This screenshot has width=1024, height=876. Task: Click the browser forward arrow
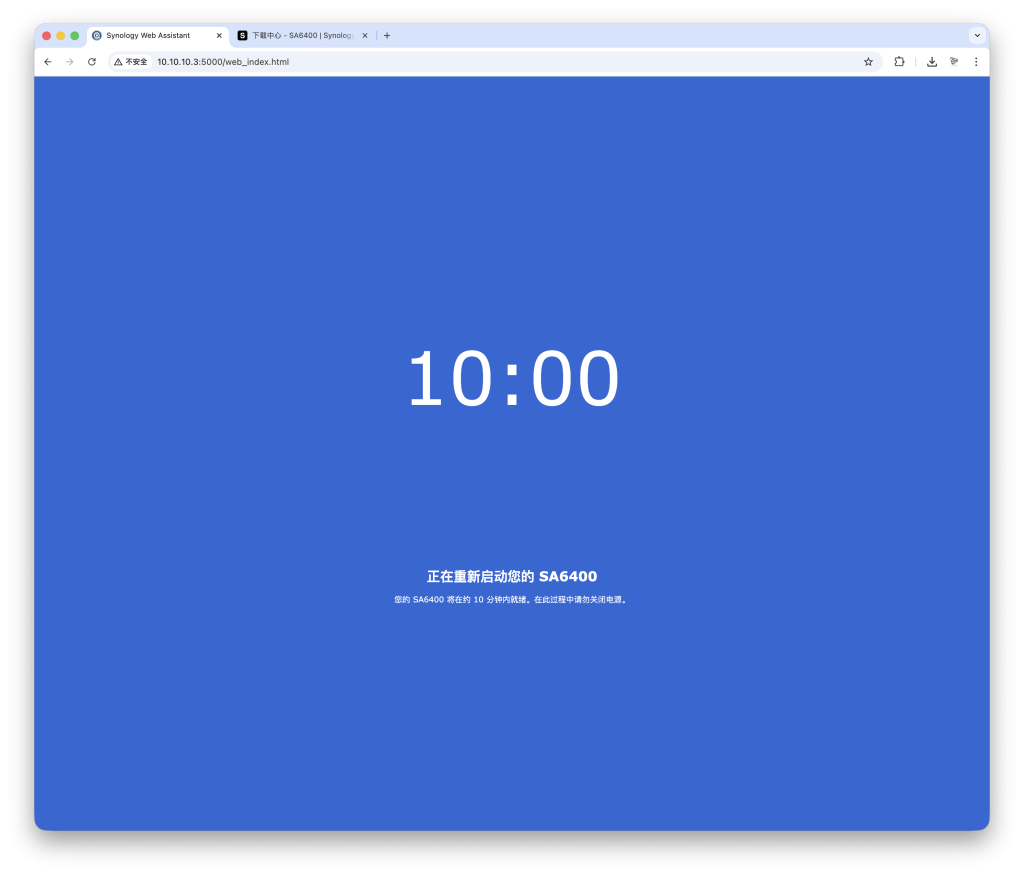(70, 62)
